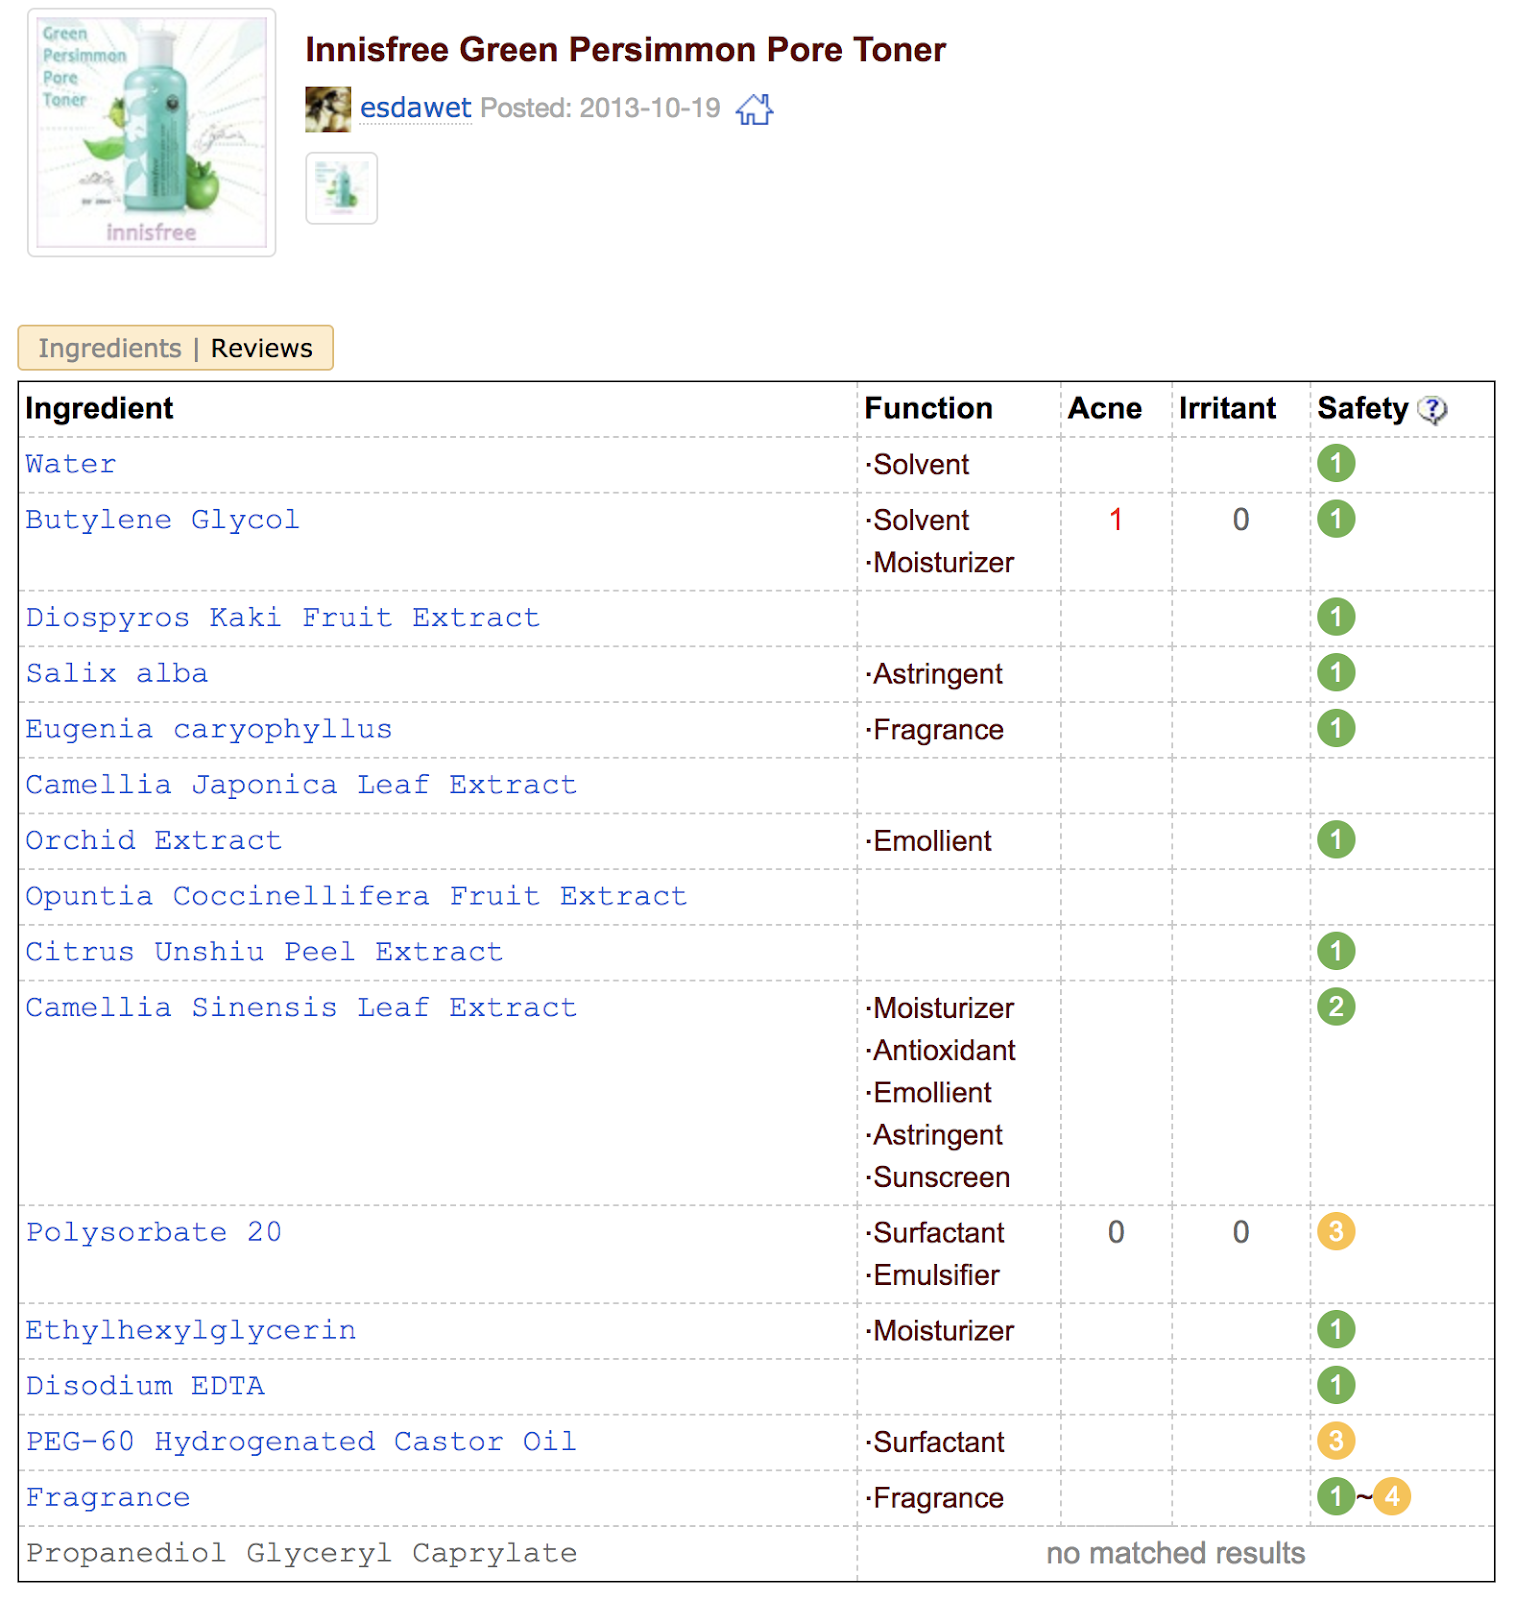
Task: Open the Salix alba ingredient link
Action: tap(117, 673)
